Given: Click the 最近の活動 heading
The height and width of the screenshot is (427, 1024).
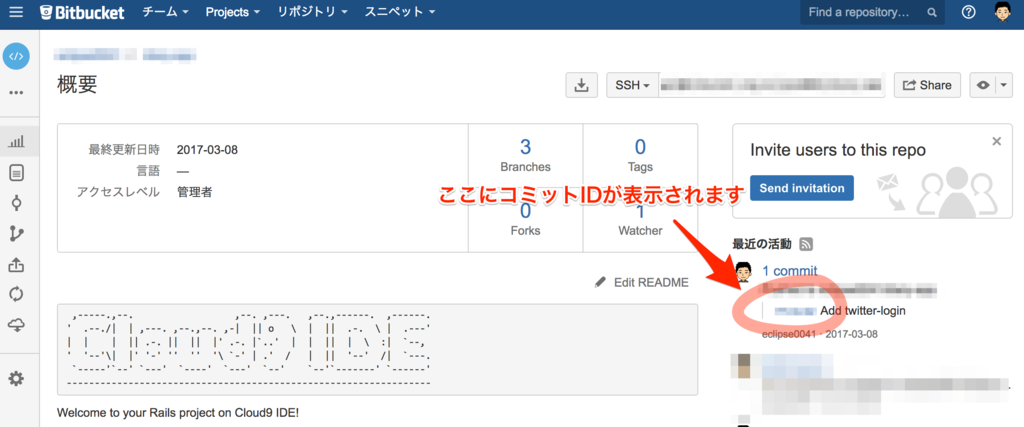Looking at the screenshot, I should [x=762, y=244].
